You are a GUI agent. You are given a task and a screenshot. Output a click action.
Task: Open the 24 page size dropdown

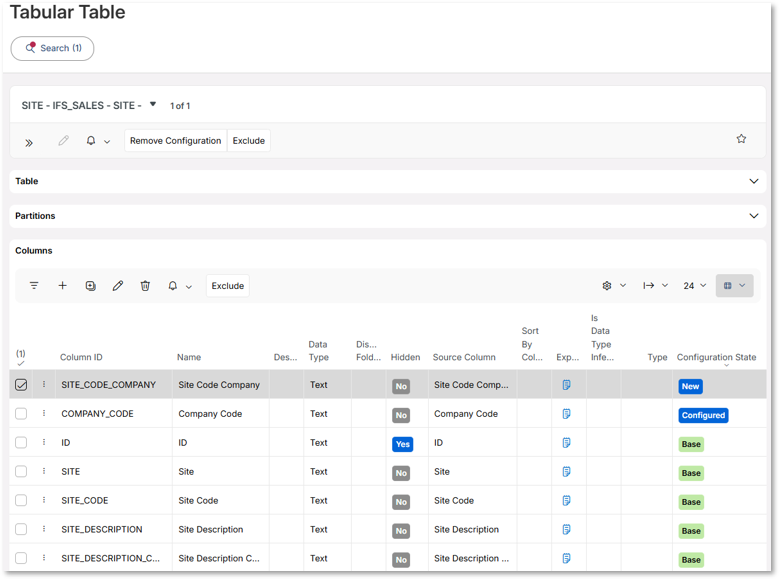694,286
